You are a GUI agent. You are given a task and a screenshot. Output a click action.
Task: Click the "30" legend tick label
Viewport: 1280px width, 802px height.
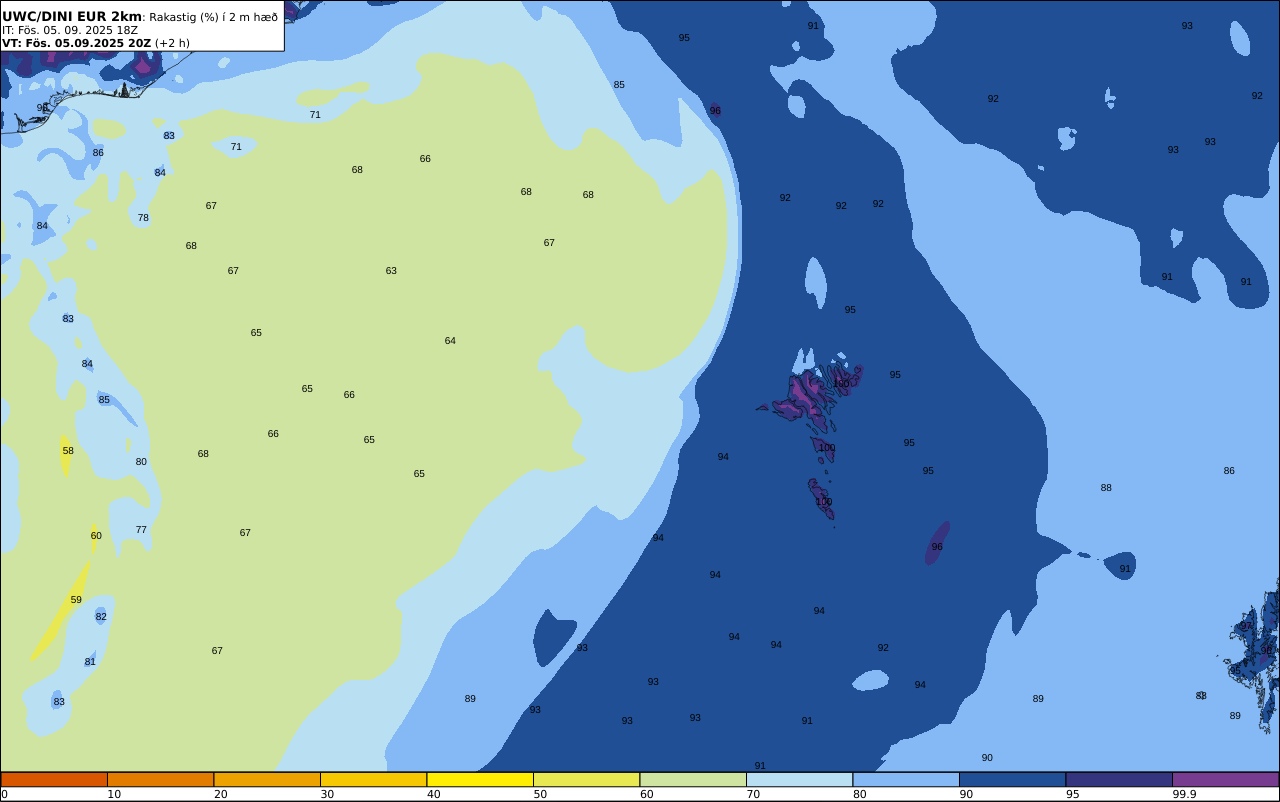327,794
